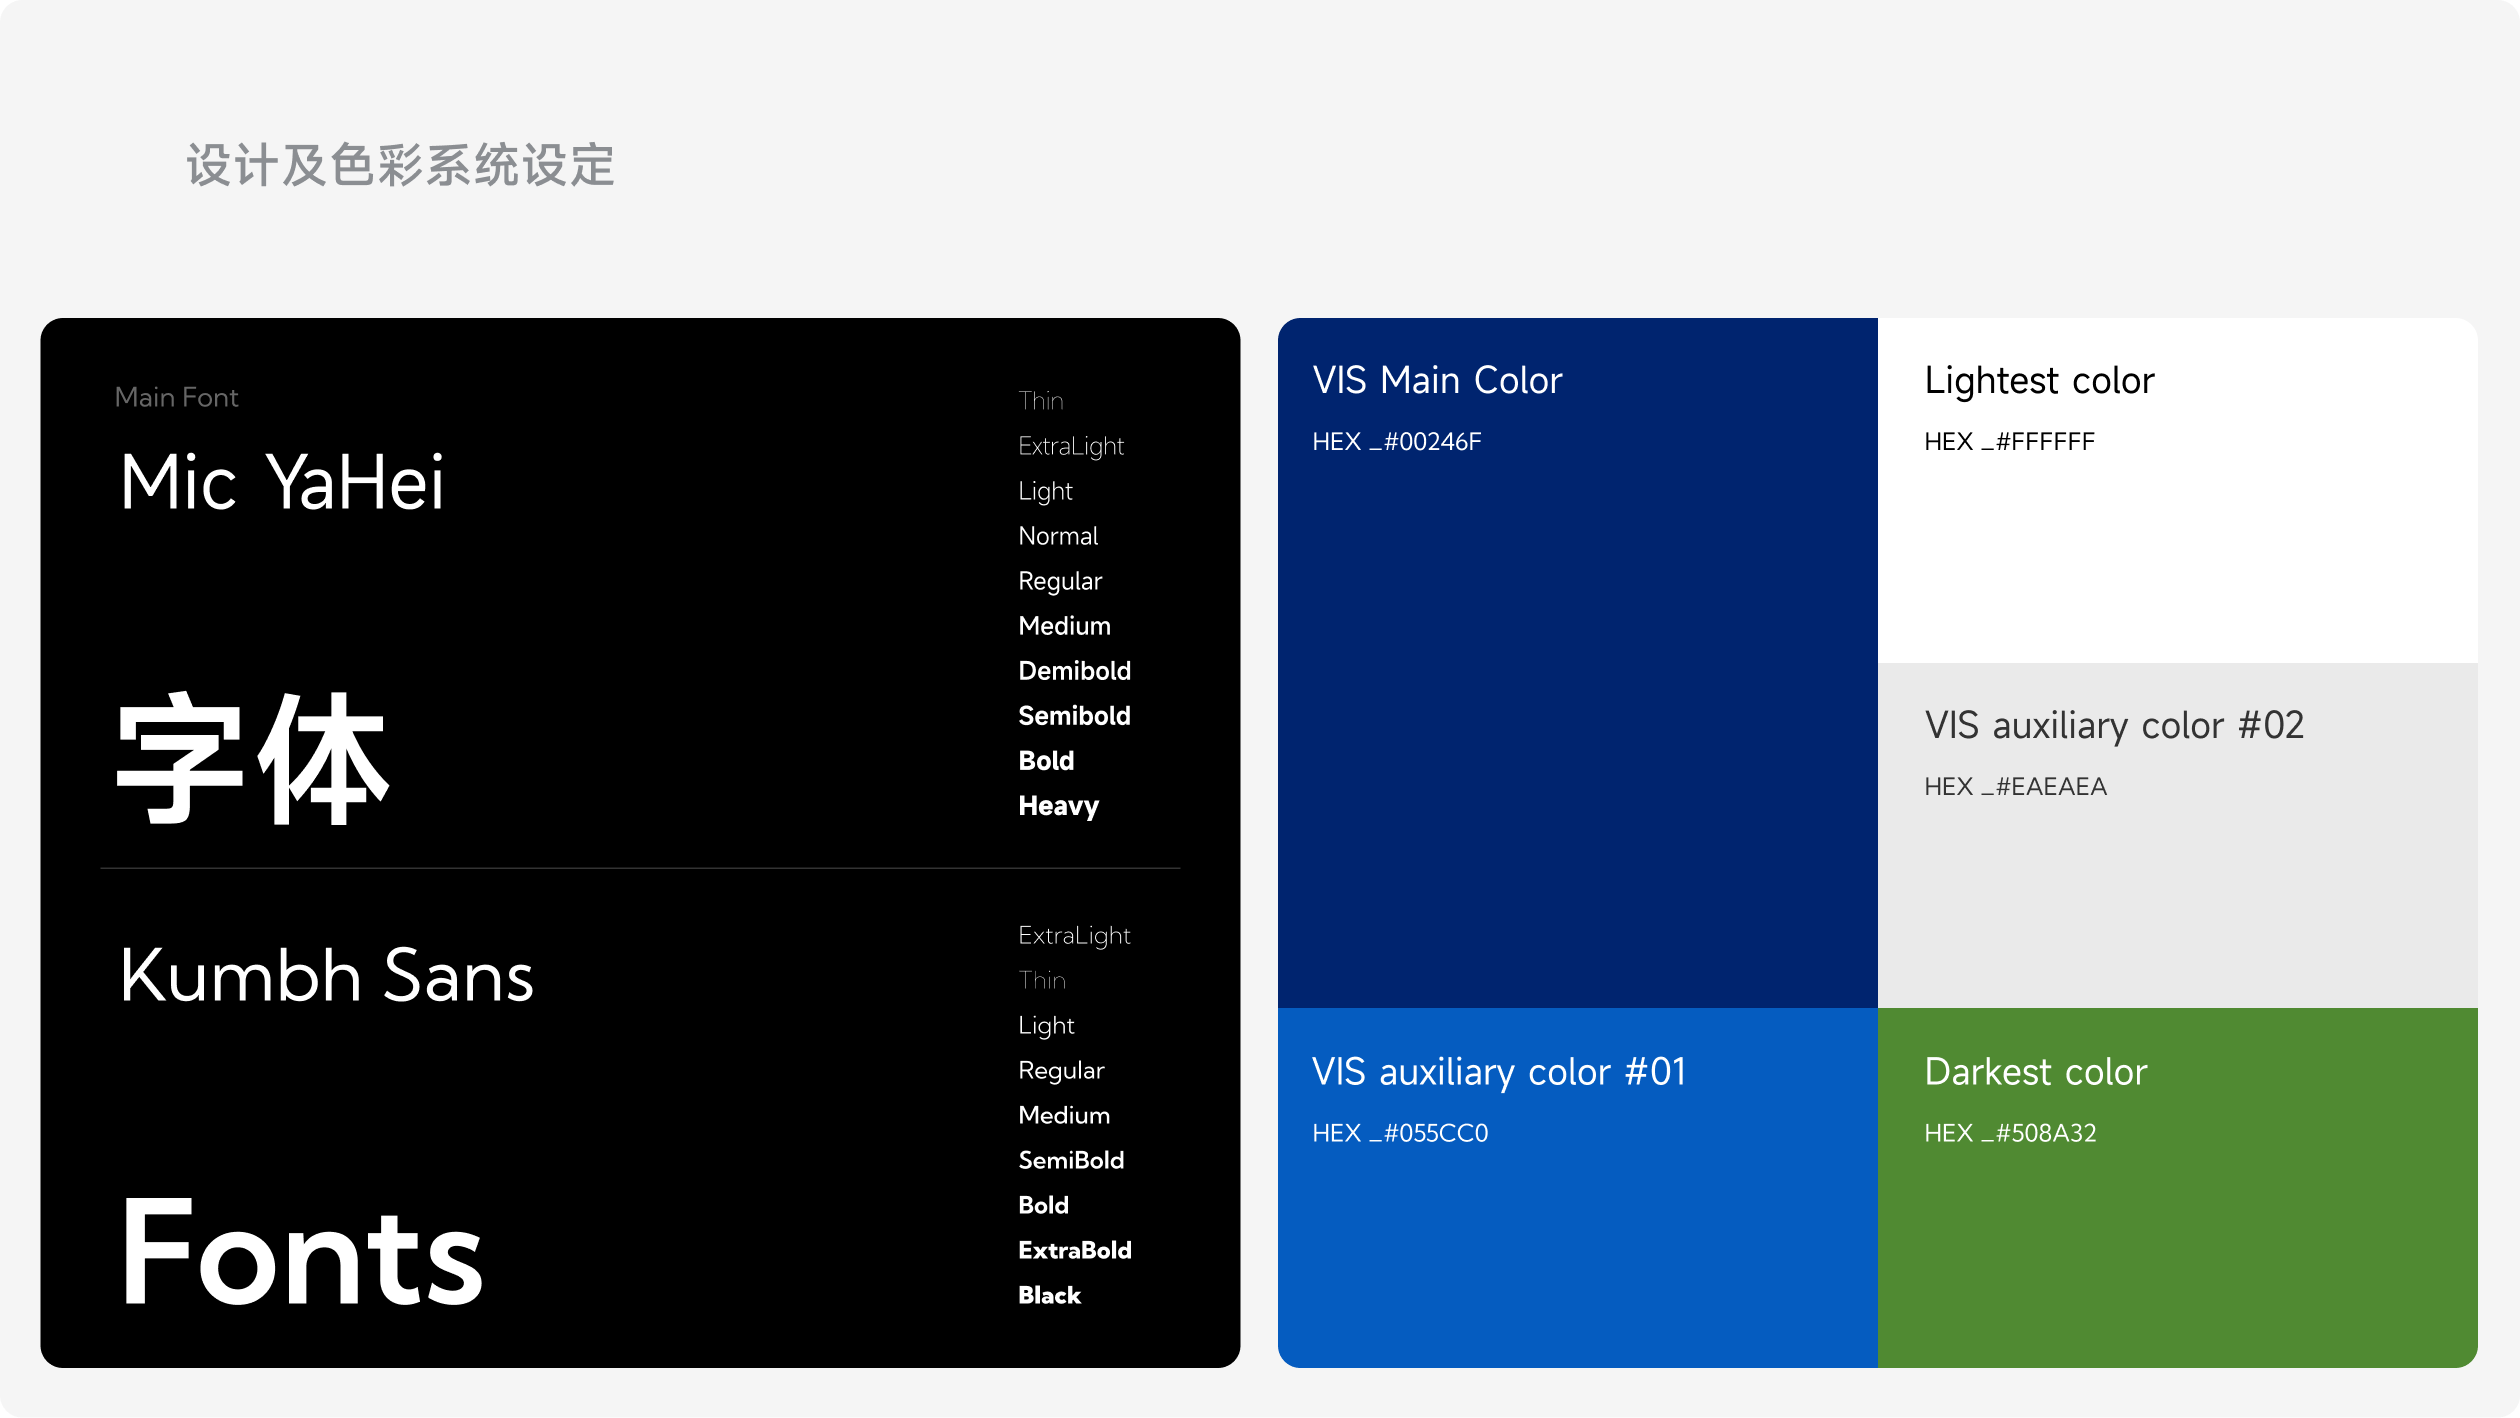2520x1418 pixels.
Task: Click the Mic YaHei font name
Action: pos(281,483)
